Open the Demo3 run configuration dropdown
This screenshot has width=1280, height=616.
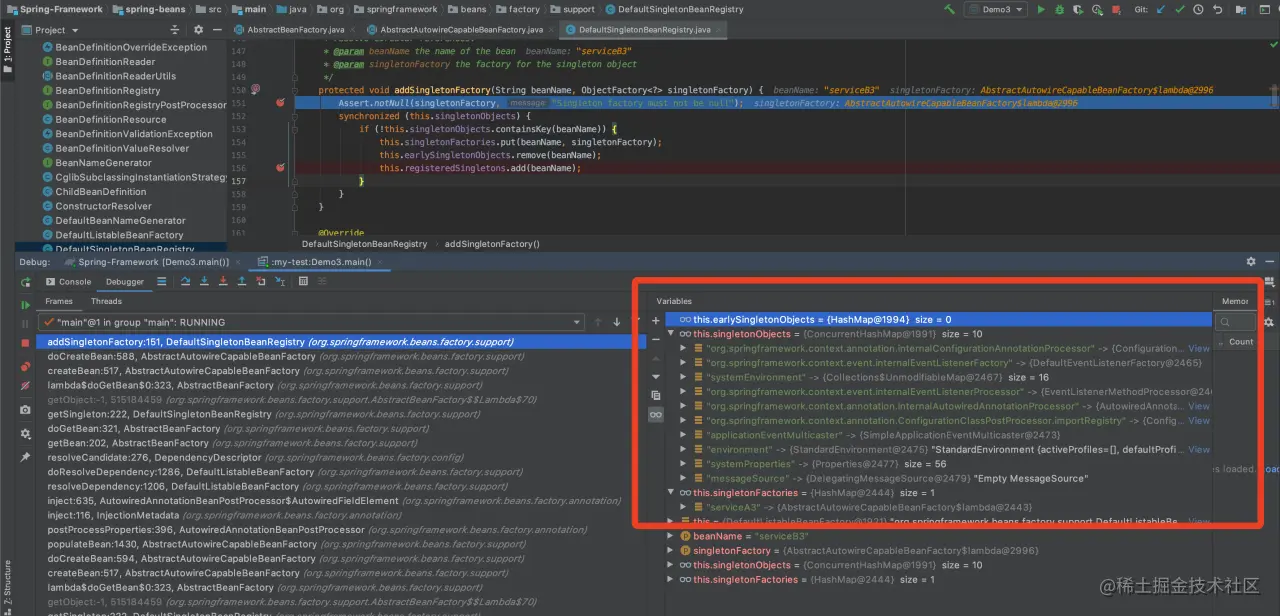tap(996, 9)
